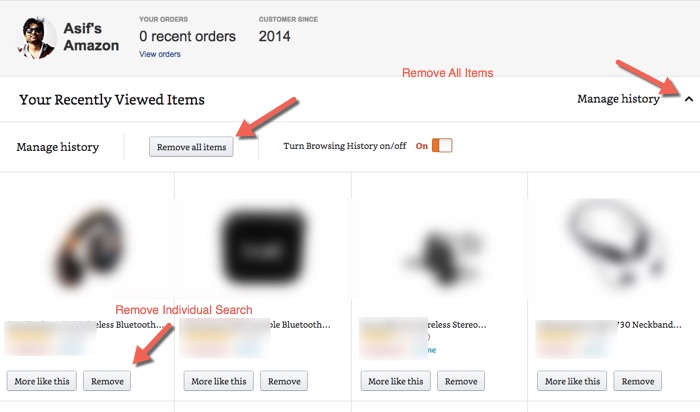Image resolution: width=700 pixels, height=412 pixels.
Task: Click the Manage history expander label
Action: tap(618, 99)
